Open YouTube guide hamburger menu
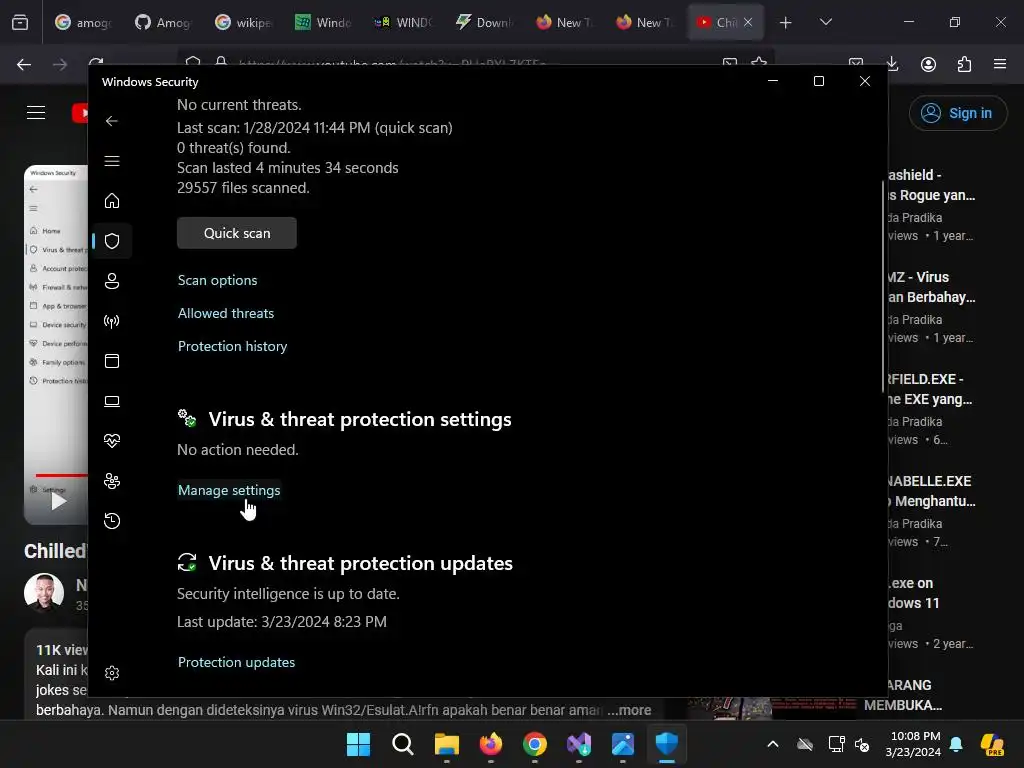 point(36,112)
